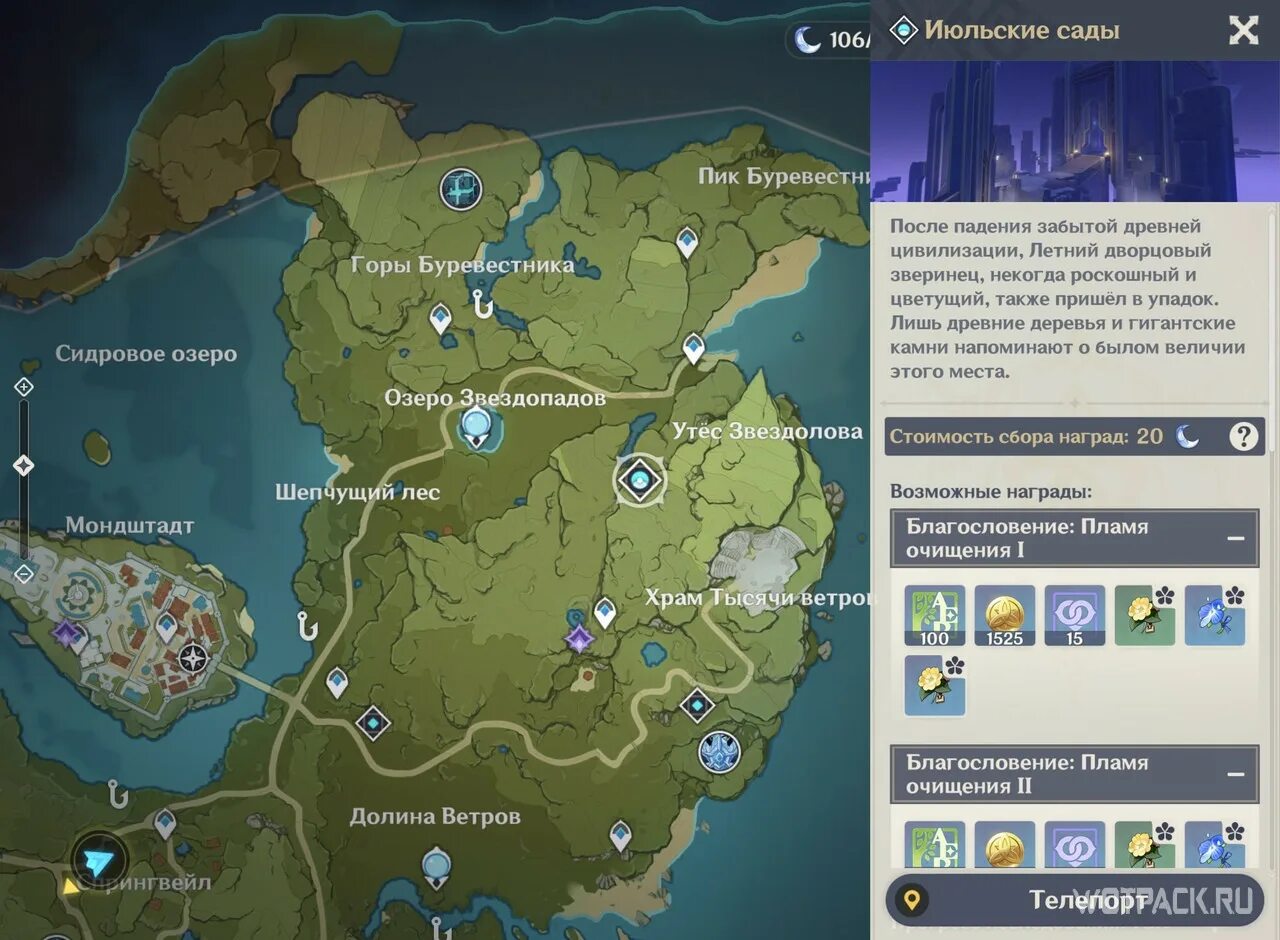Viewport: 1280px width, 940px height.
Task: Select the teleport waypoint in Долина Ветров
Action: (621, 835)
